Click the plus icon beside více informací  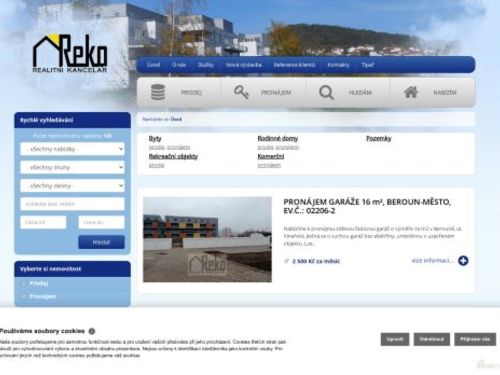(463, 261)
